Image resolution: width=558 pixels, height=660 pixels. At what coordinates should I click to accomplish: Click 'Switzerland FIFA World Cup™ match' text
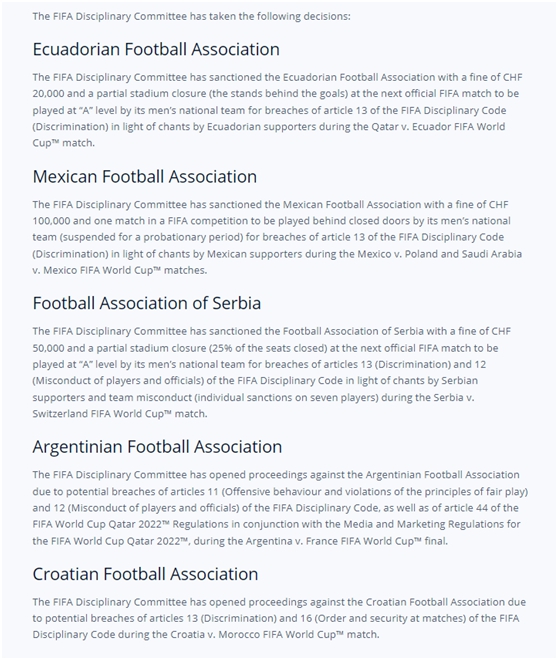click(120, 414)
